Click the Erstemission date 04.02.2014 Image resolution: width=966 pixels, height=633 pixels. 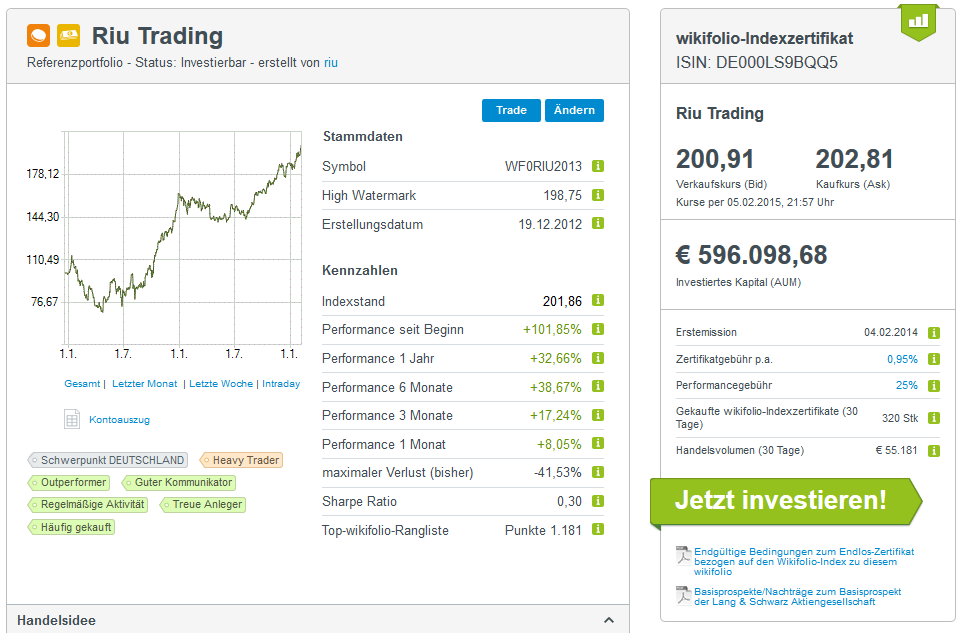pos(891,333)
